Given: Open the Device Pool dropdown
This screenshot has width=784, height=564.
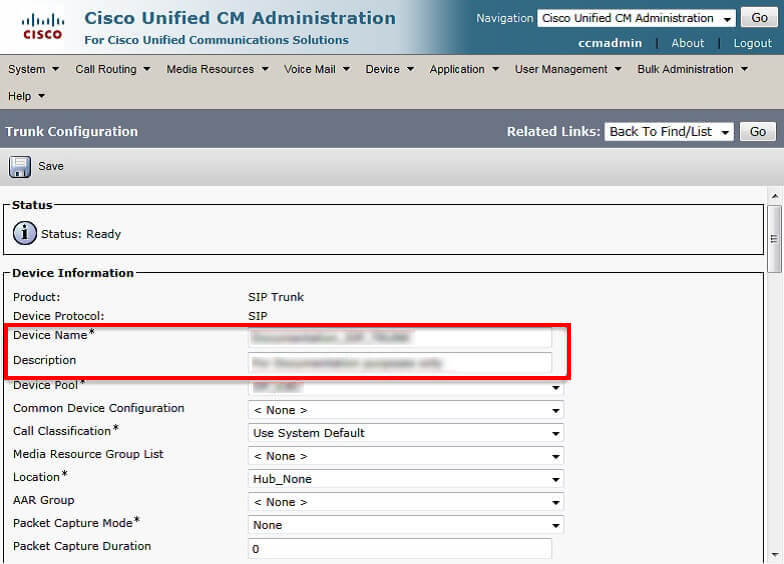Looking at the screenshot, I should point(406,387).
